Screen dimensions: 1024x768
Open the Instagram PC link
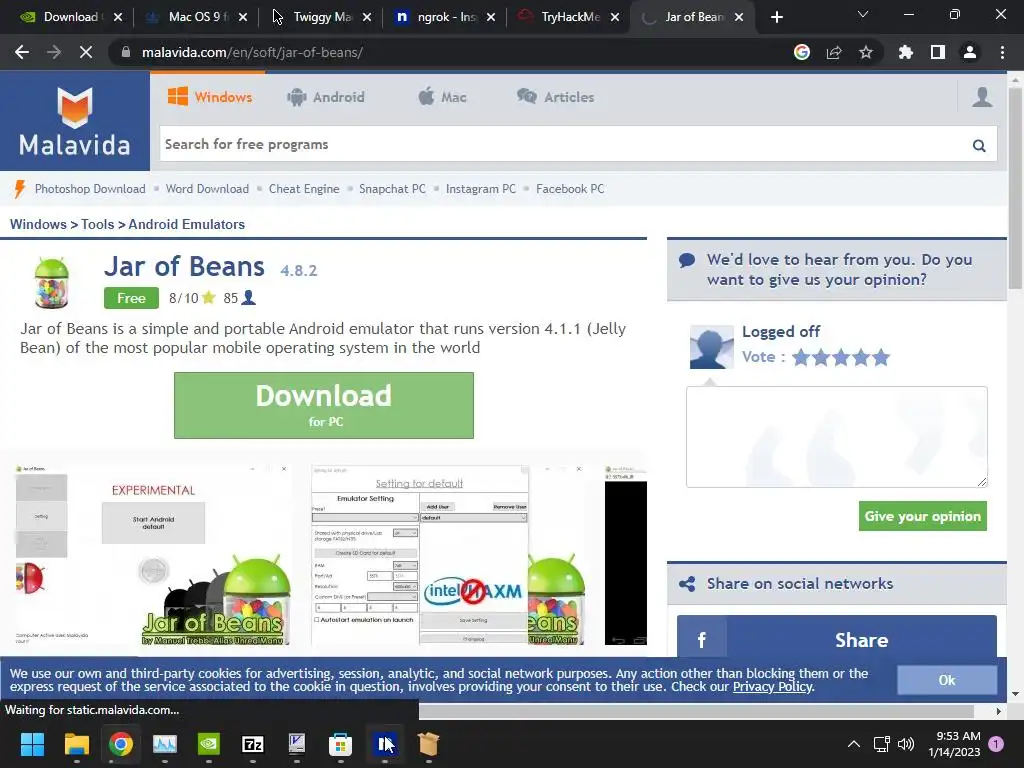click(481, 189)
